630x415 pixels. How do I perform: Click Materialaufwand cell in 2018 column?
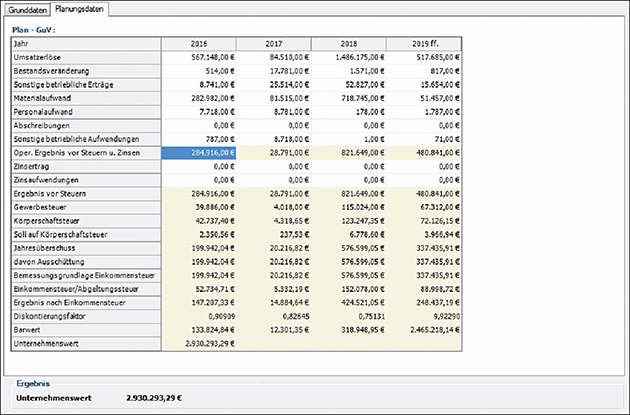350,98
